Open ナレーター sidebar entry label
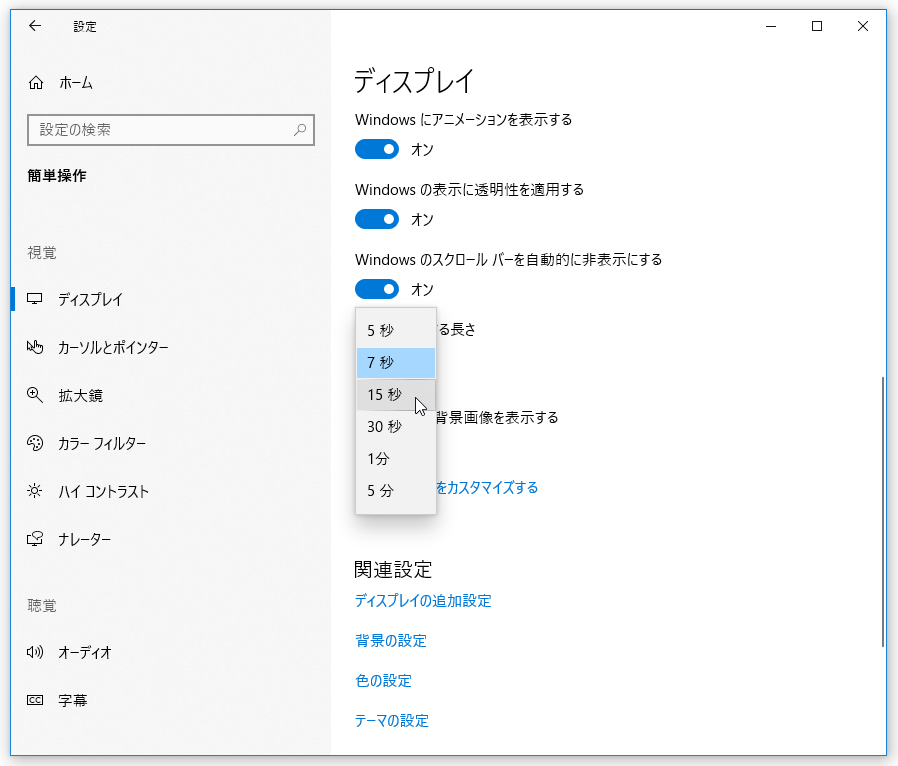This screenshot has width=898, height=766. pos(85,540)
